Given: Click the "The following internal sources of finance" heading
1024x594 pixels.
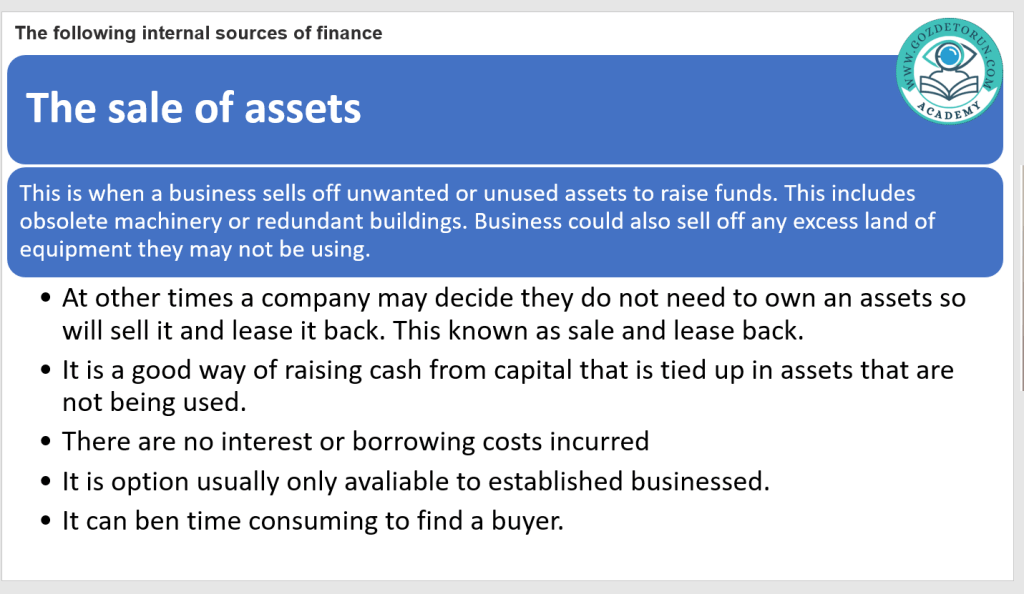Looking at the screenshot, I should 198,33.
